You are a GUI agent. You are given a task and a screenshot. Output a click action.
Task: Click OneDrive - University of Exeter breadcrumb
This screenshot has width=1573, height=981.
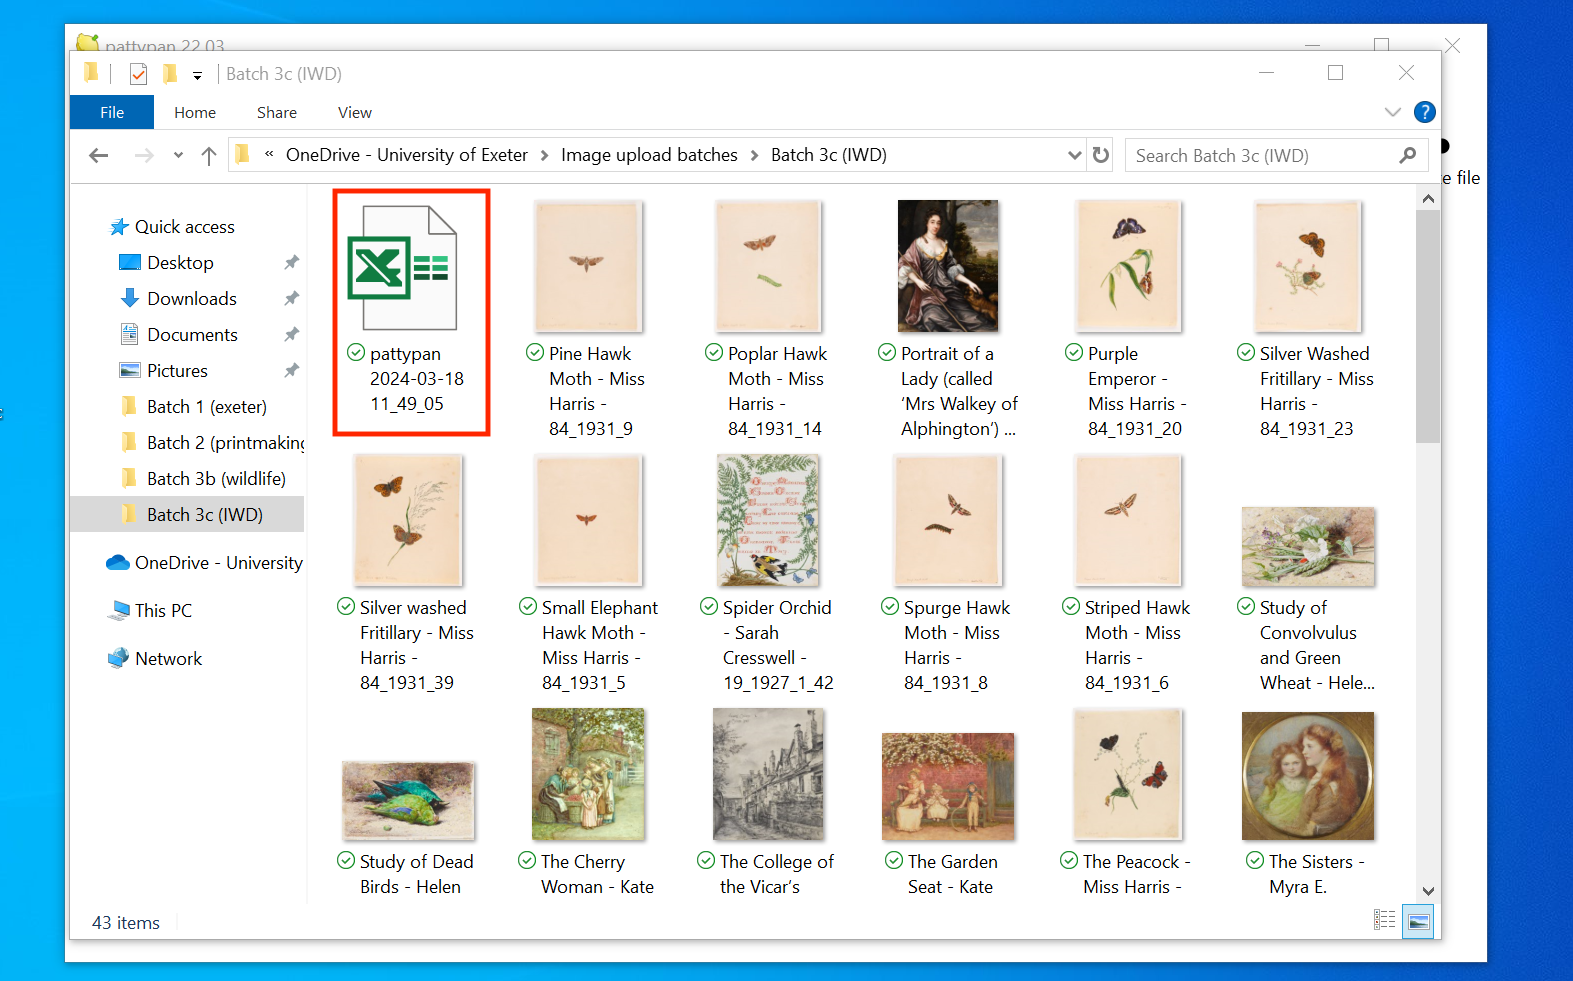(x=407, y=155)
